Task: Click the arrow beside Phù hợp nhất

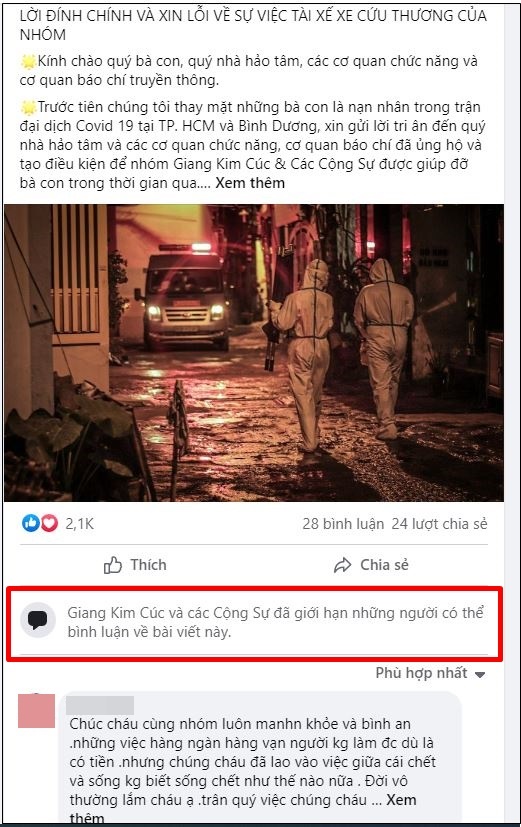Action: (479, 674)
